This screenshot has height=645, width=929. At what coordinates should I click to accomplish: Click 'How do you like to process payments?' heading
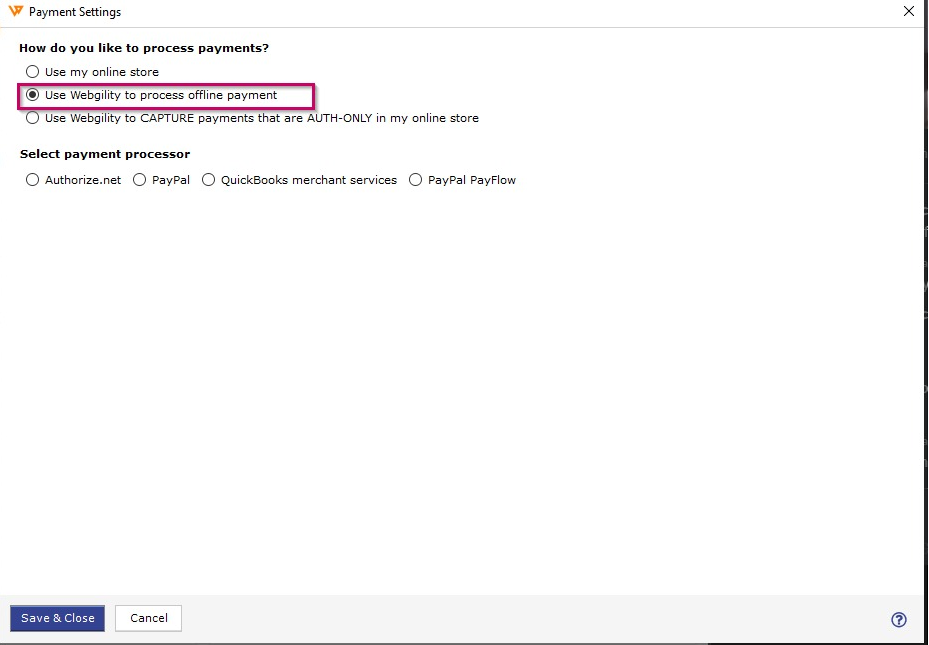(x=144, y=48)
